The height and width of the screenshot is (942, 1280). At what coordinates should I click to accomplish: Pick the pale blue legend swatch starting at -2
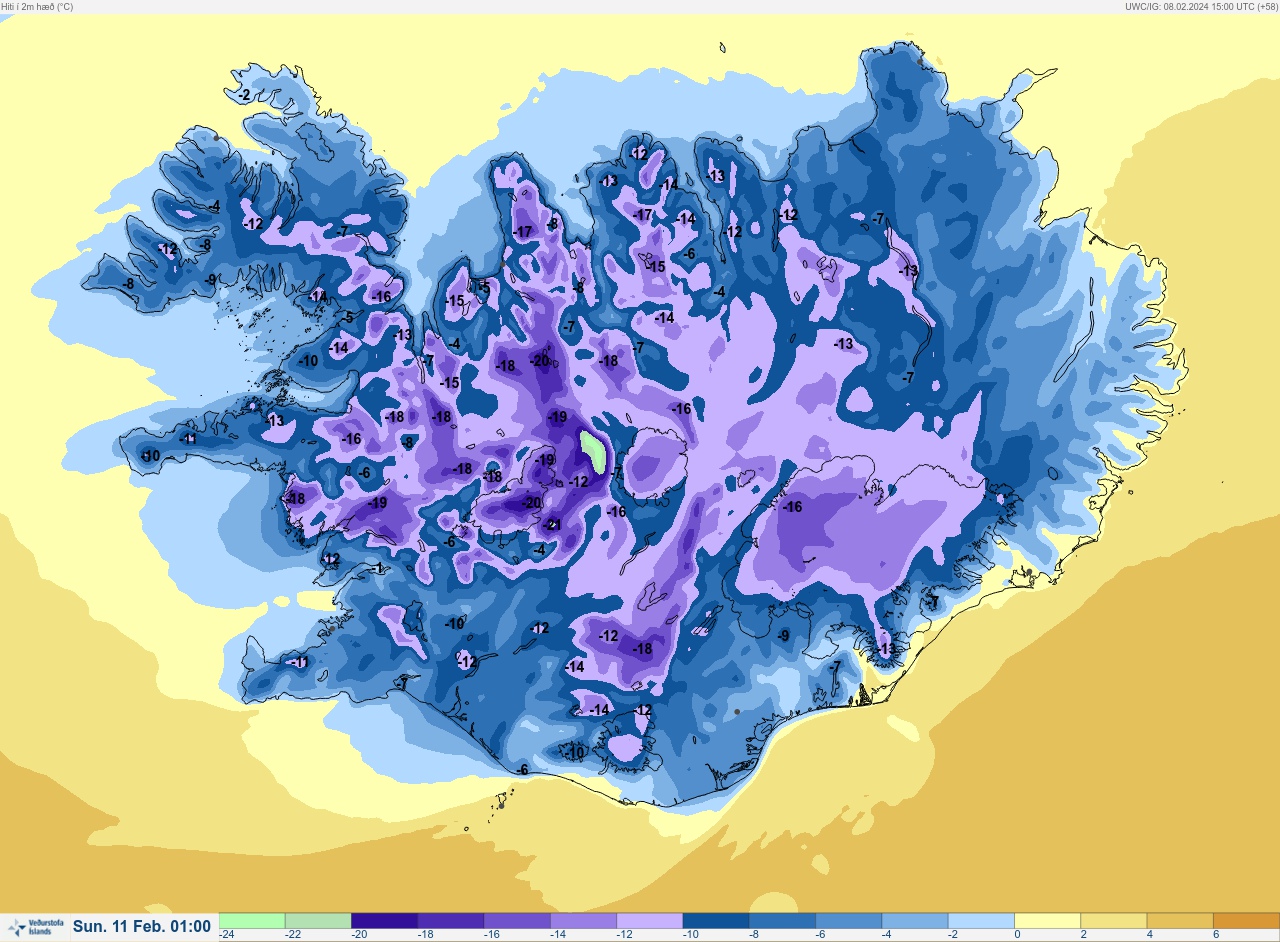tap(981, 920)
